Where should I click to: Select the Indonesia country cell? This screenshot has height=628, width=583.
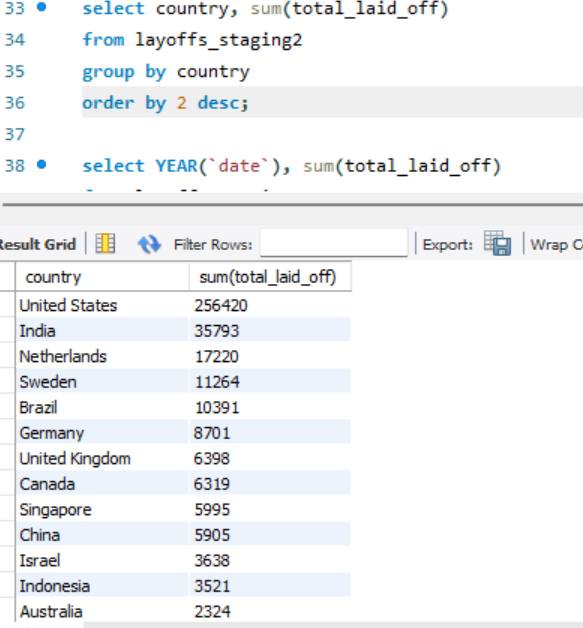(x=102, y=586)
